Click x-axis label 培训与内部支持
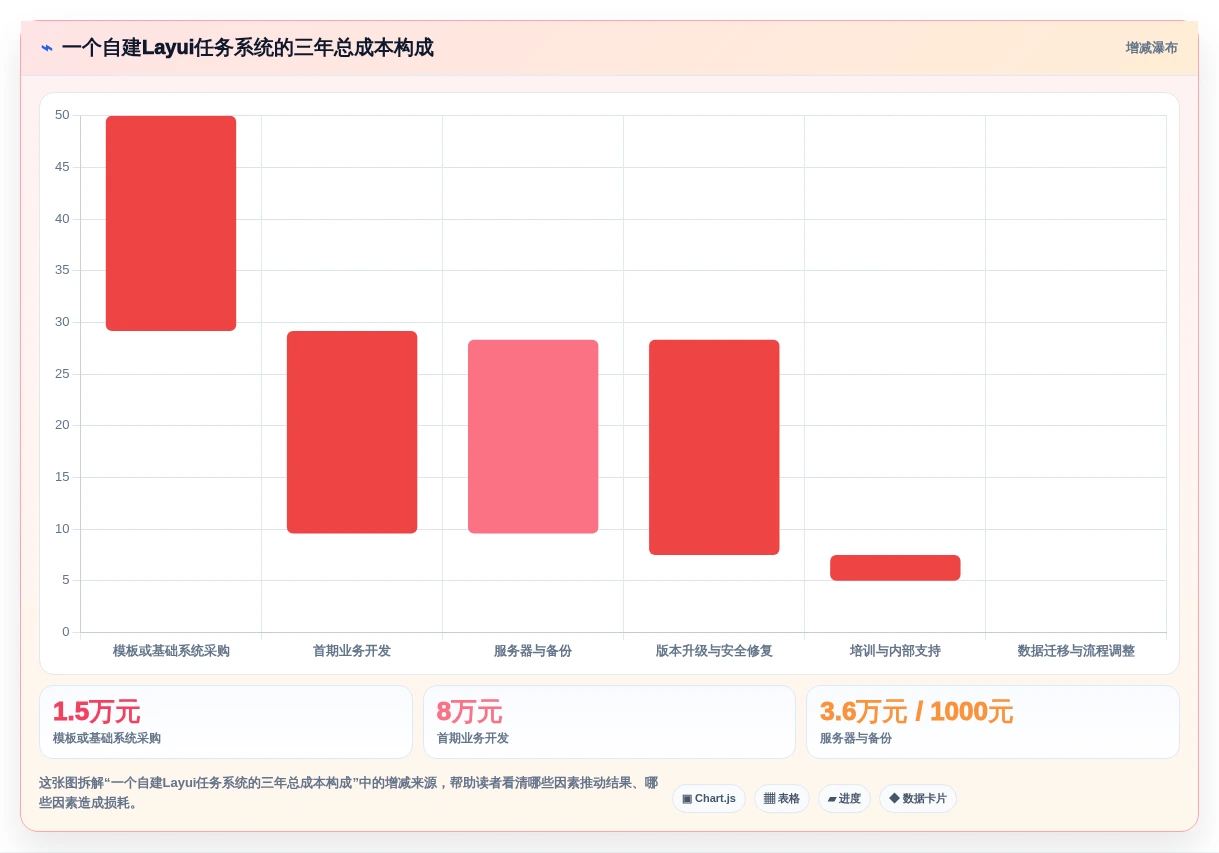Image resolution: width=1219 pixels, height=853 pixels. (x=895, y=651)
